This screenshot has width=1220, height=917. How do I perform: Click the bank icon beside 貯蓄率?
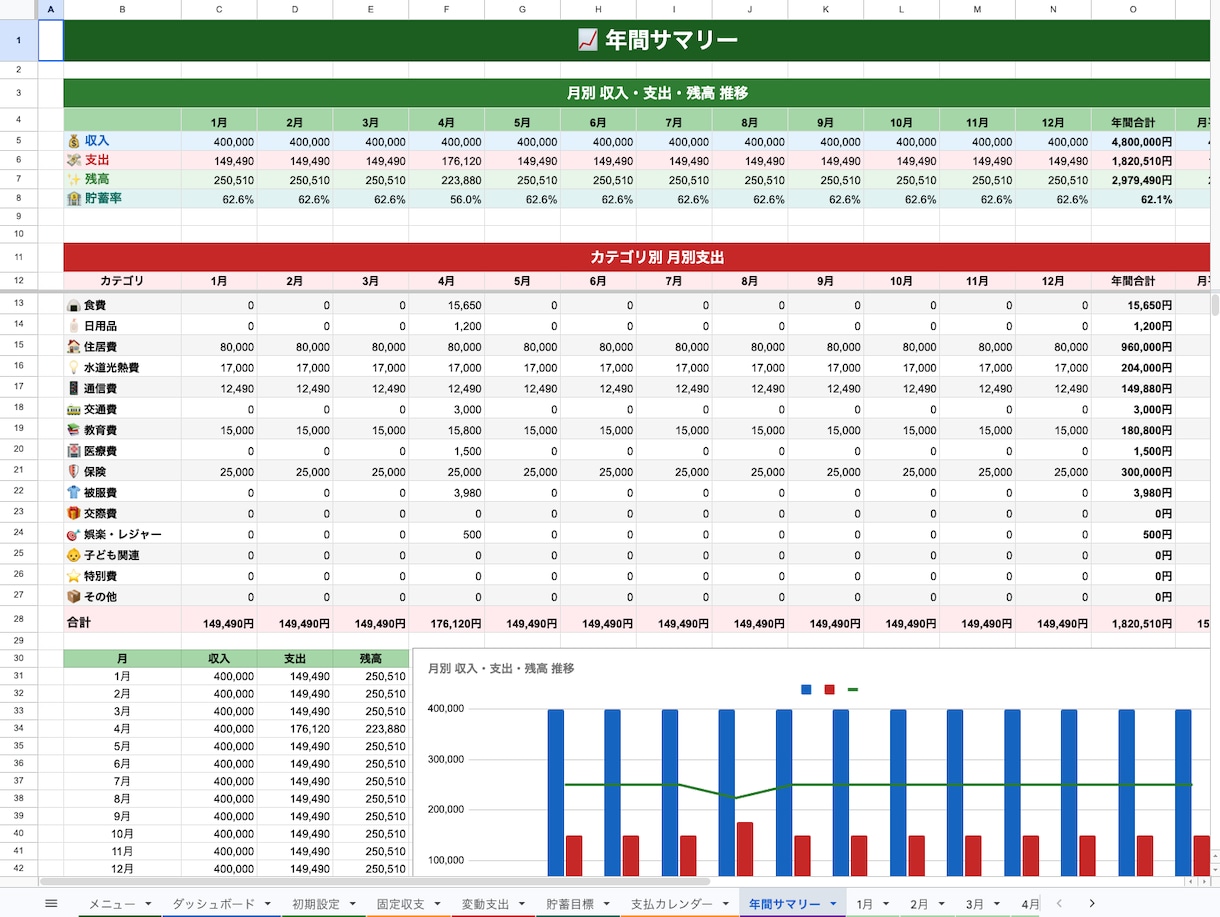point(74,198)
